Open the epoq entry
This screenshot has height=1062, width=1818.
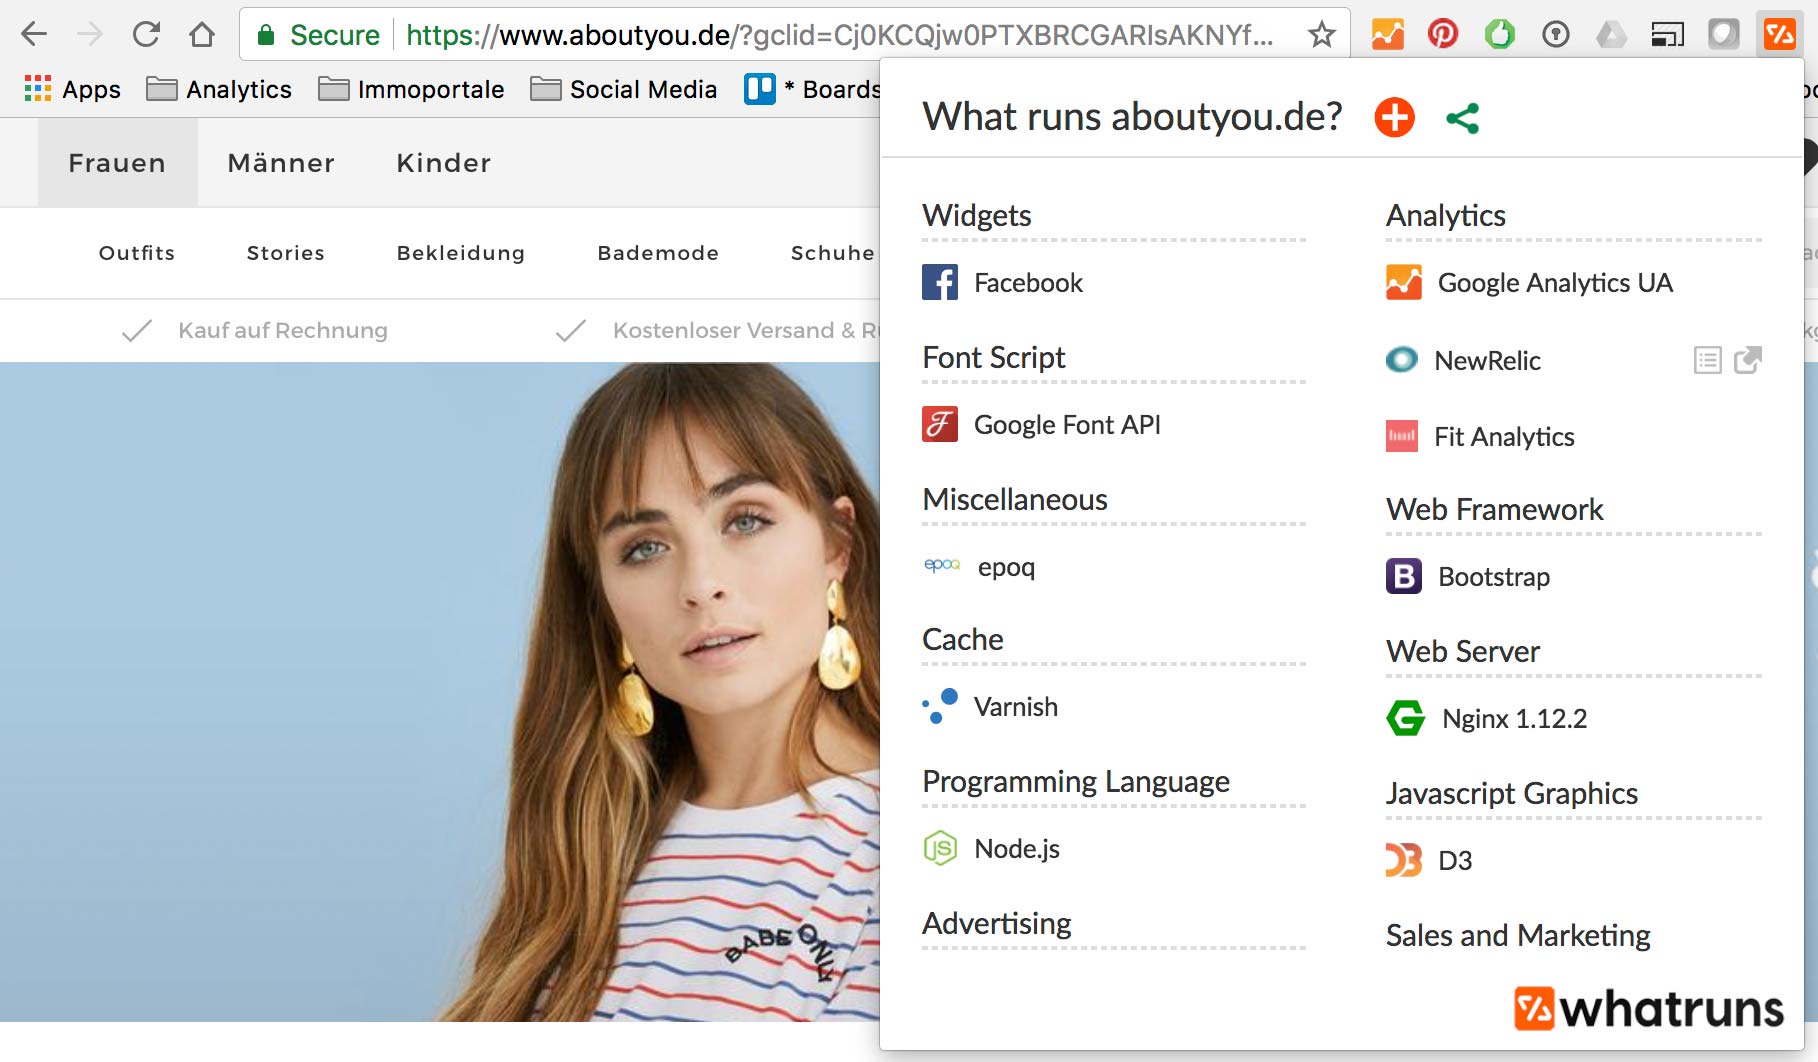(1006, 567)
